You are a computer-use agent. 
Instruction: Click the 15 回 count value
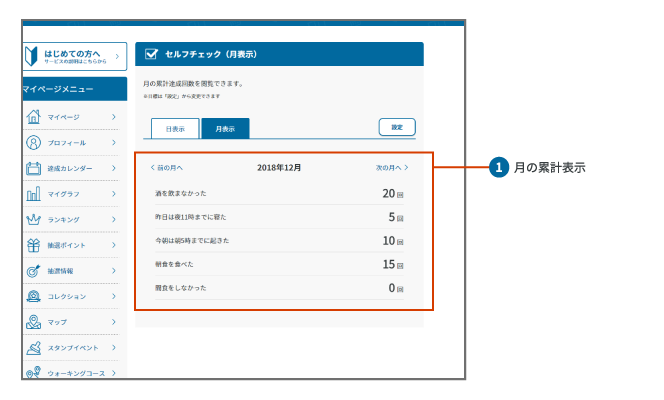pos(393,264)
